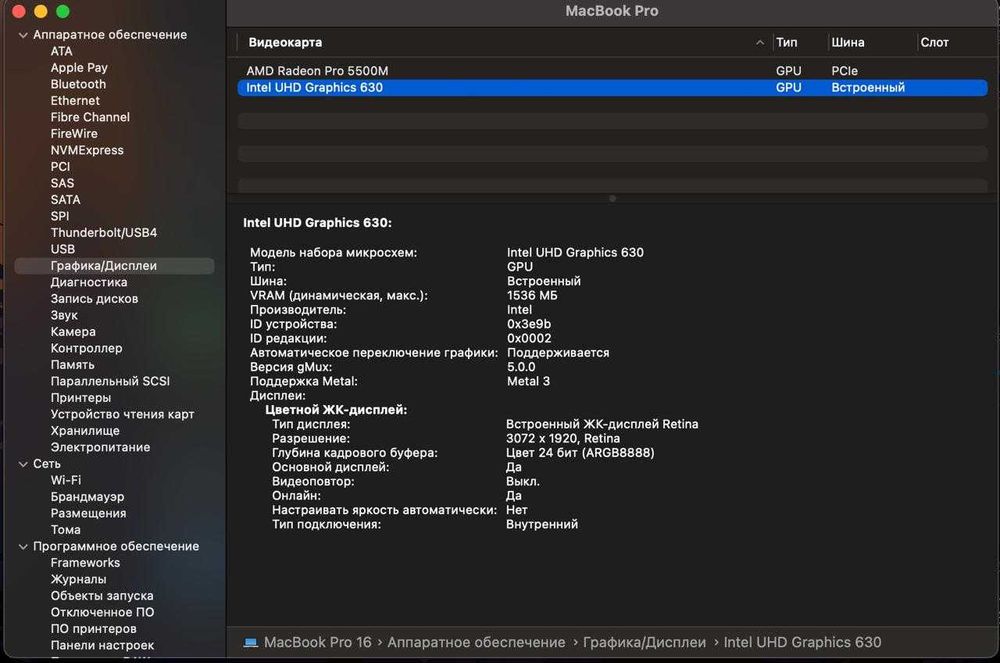Click Графика/Дисплеи in the path bar
Viewport: 1000px width, 663px height.
pos(645,643)
